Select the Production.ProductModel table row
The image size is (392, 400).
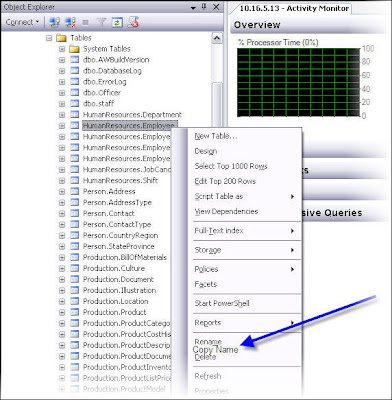[124, 389]
